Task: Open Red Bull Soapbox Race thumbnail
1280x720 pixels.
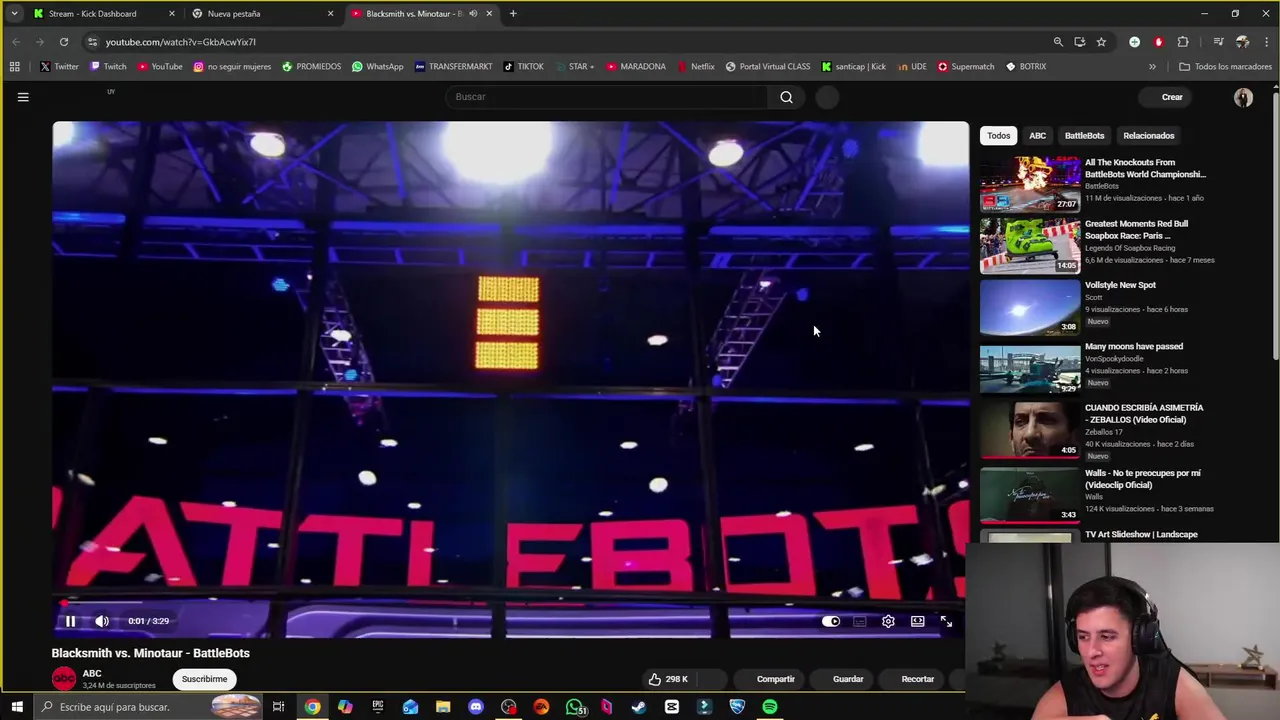Action: coord(1030,245)
